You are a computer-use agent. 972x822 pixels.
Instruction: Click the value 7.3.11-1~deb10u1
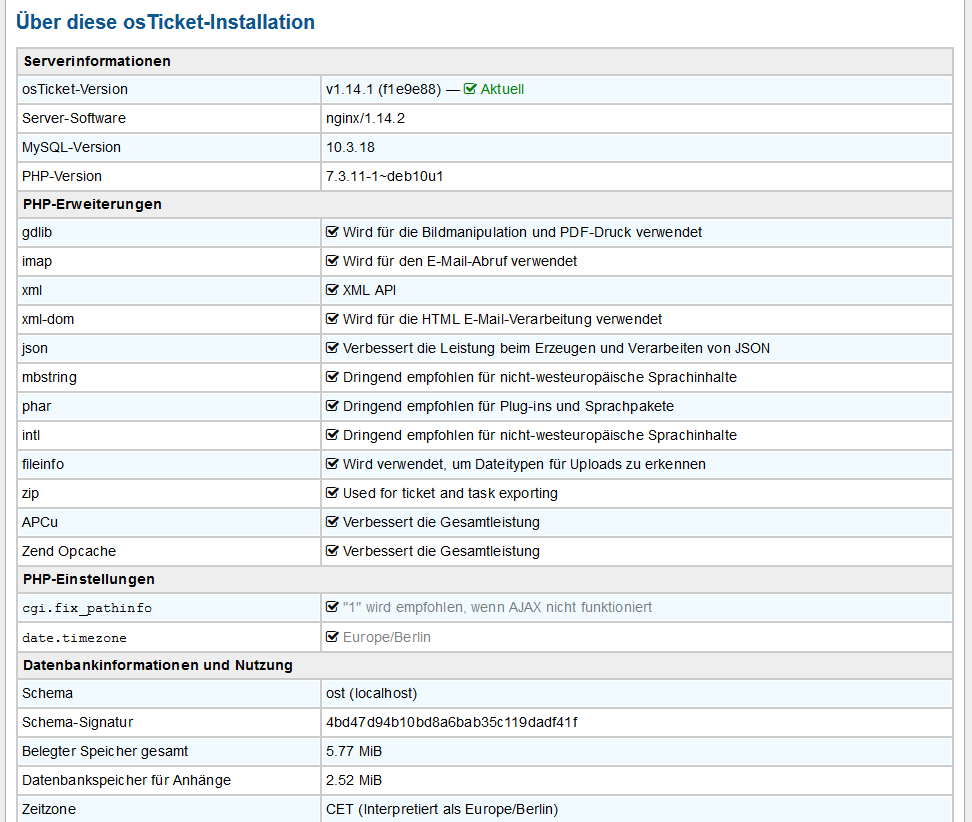[385, 176]
